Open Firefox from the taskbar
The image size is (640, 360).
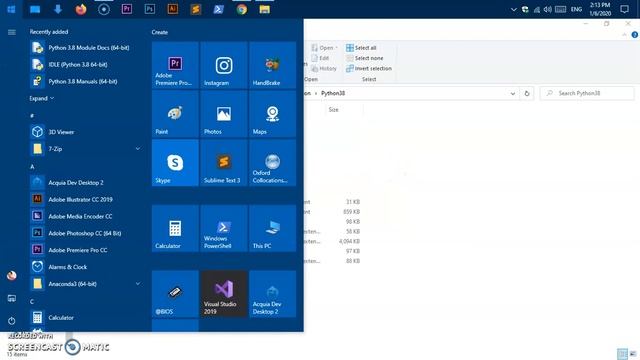pyautogui.click(x=81, y=9)
